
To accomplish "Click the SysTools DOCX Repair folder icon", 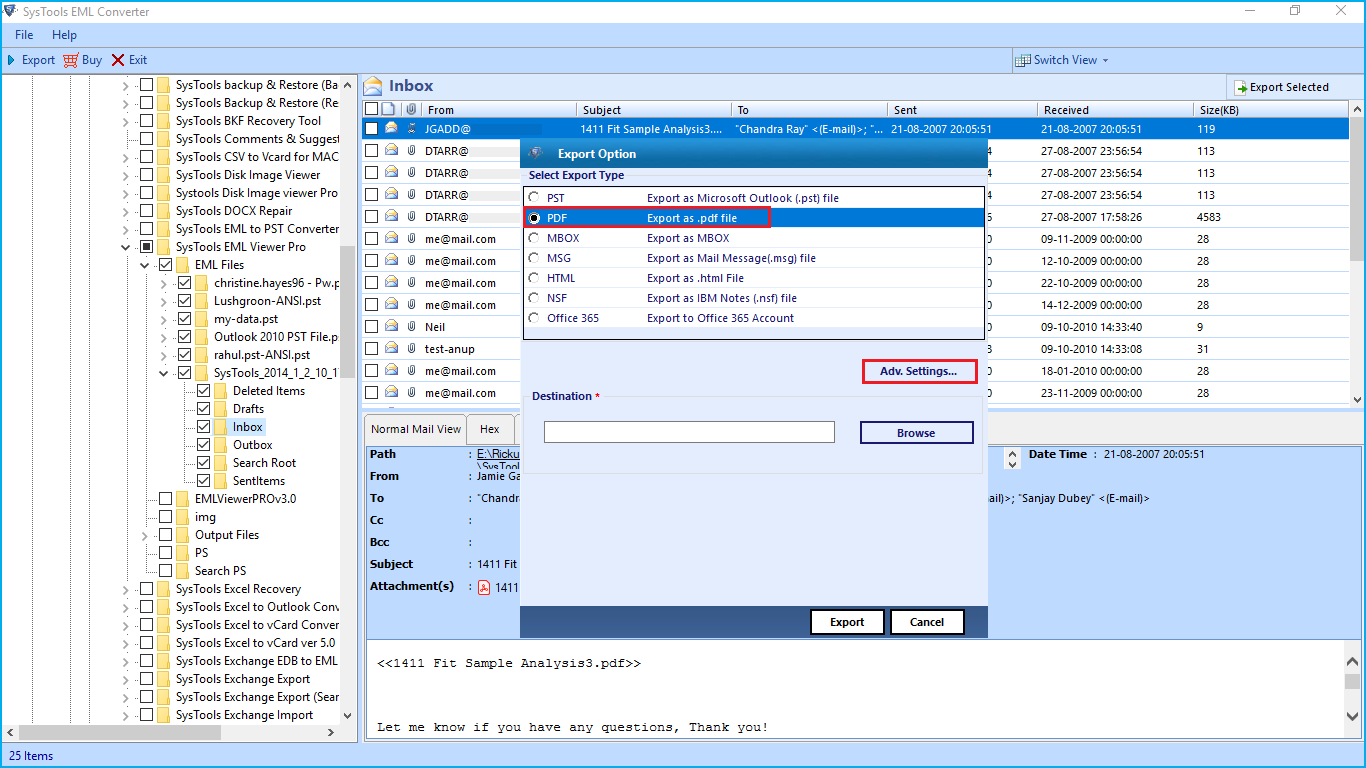I will pyautogui.click(x=163, y=211).
